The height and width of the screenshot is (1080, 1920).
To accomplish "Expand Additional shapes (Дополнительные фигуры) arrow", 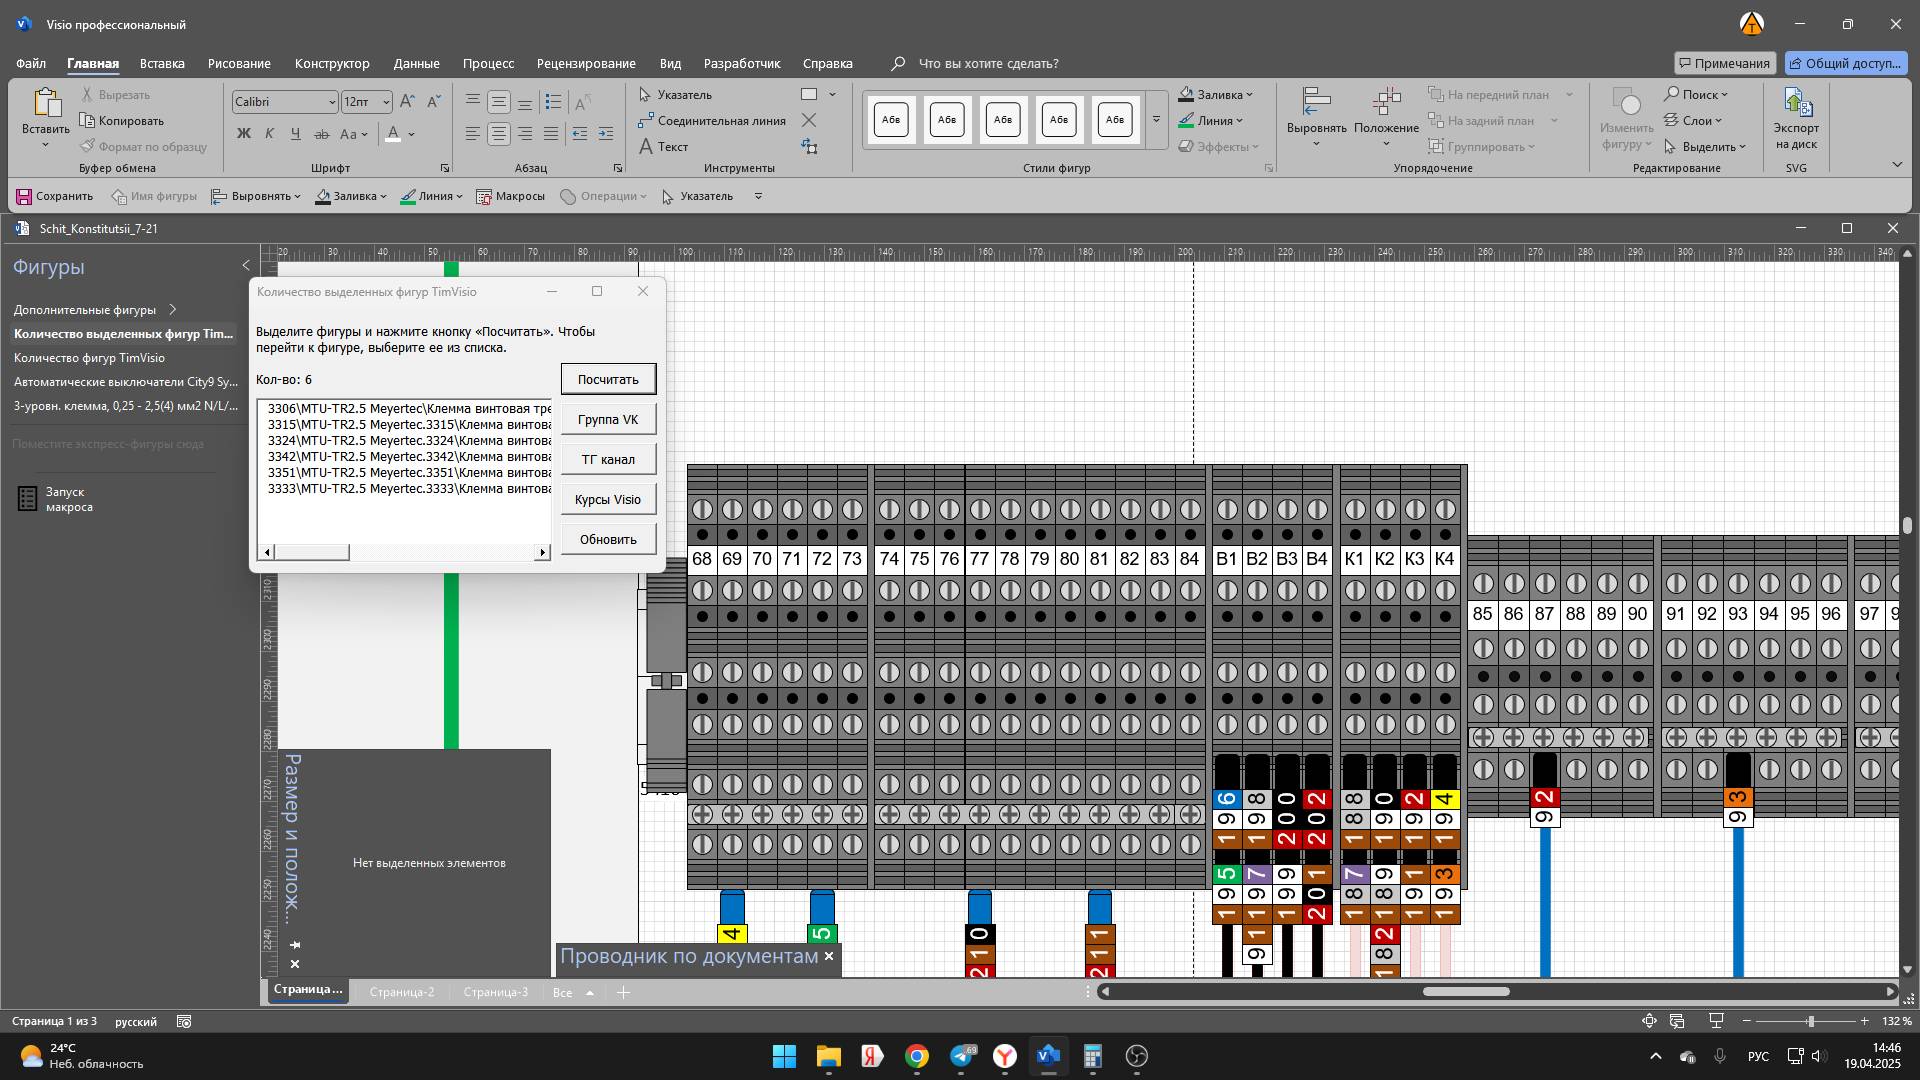I will (x=173, y=310).
